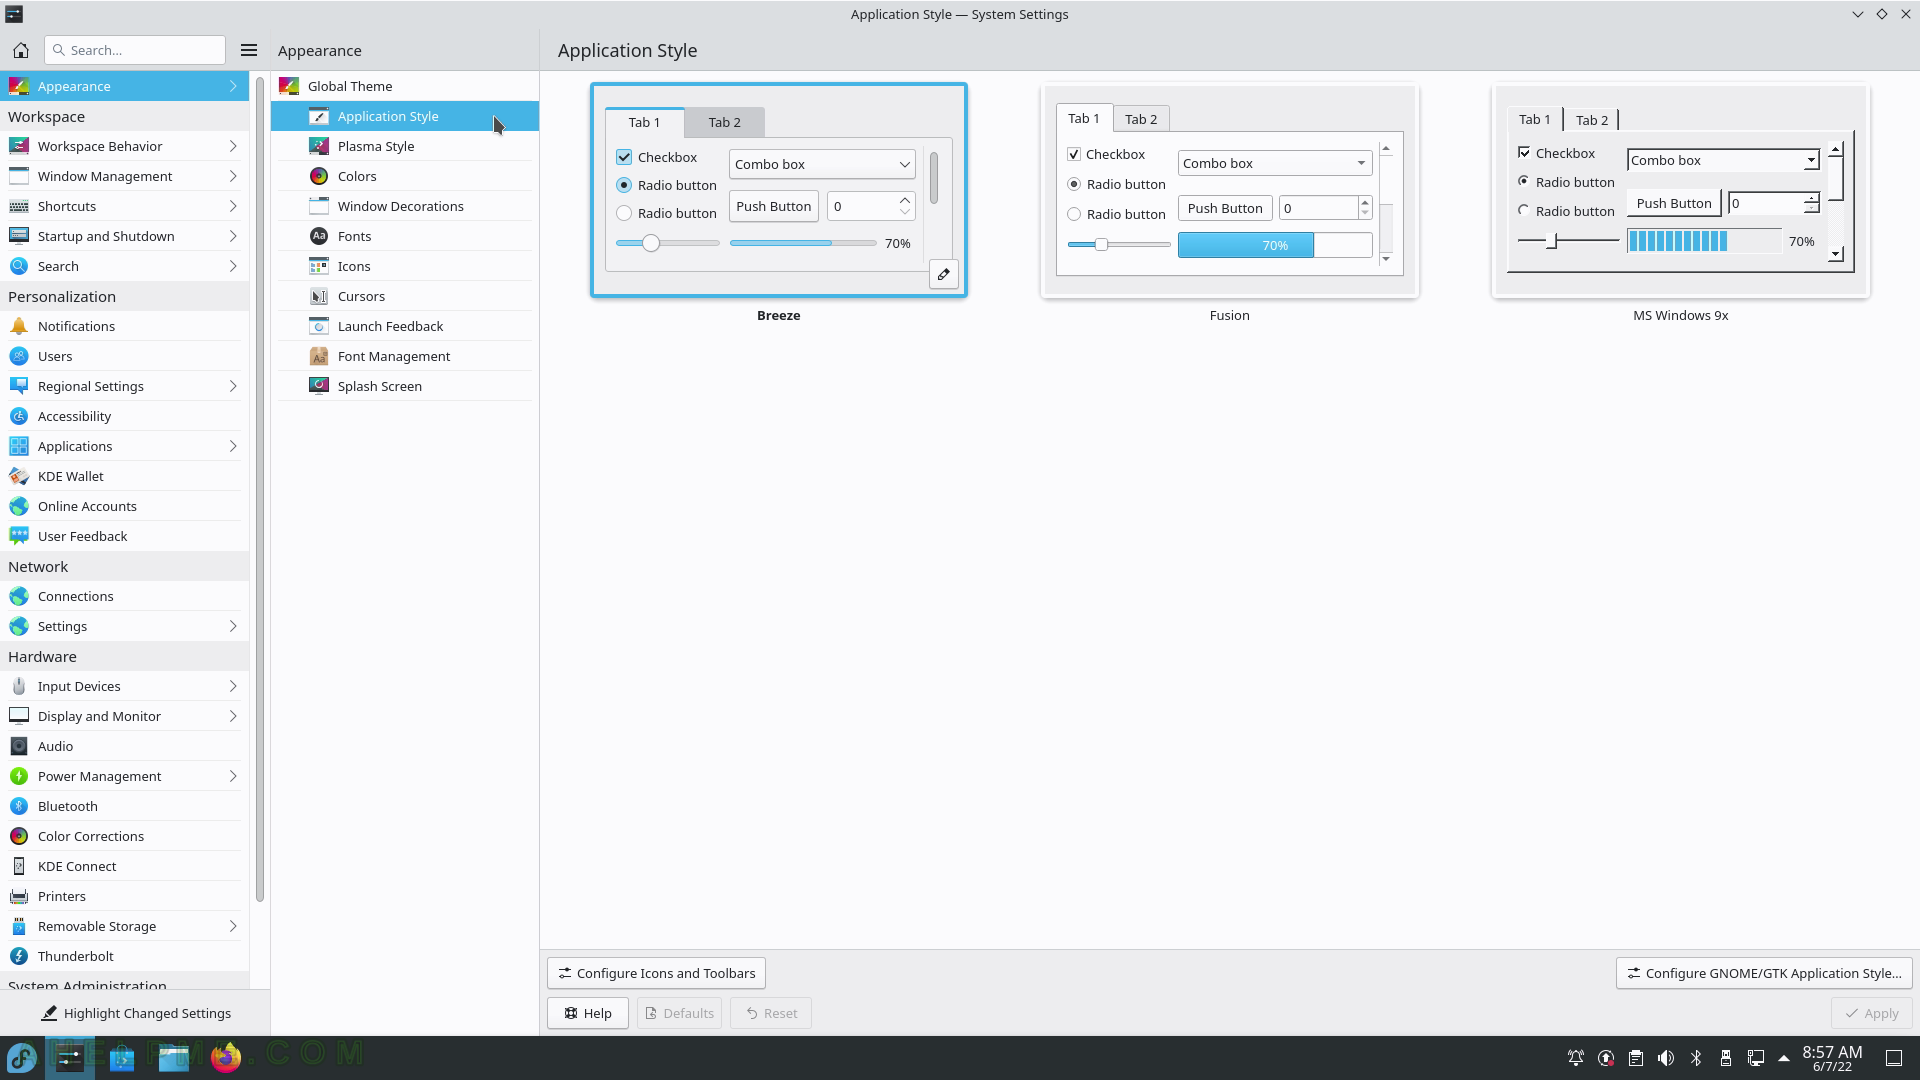This screenshot has height=1080, width=1920.
Task: Click the Help button
Action: pos(587,1013)
